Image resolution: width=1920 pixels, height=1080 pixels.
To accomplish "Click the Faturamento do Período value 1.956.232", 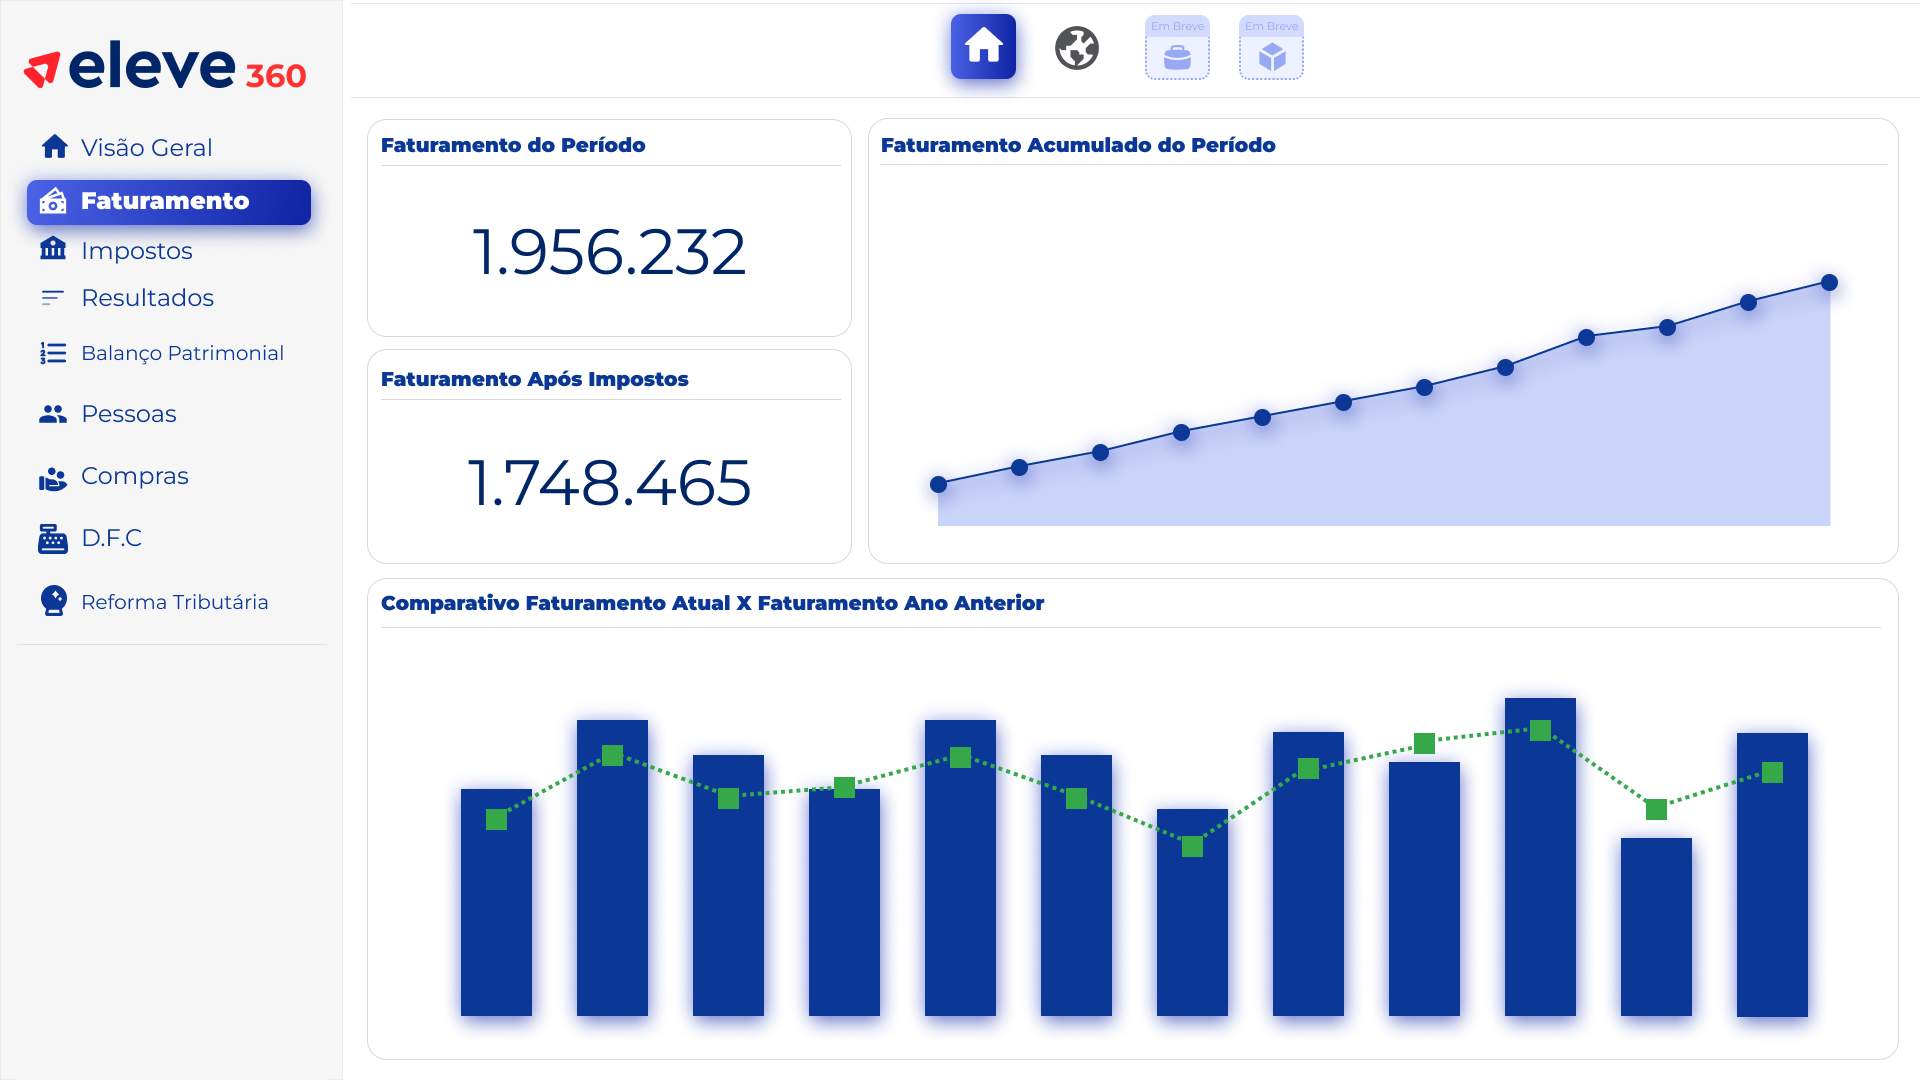I will tap(608, 252).
